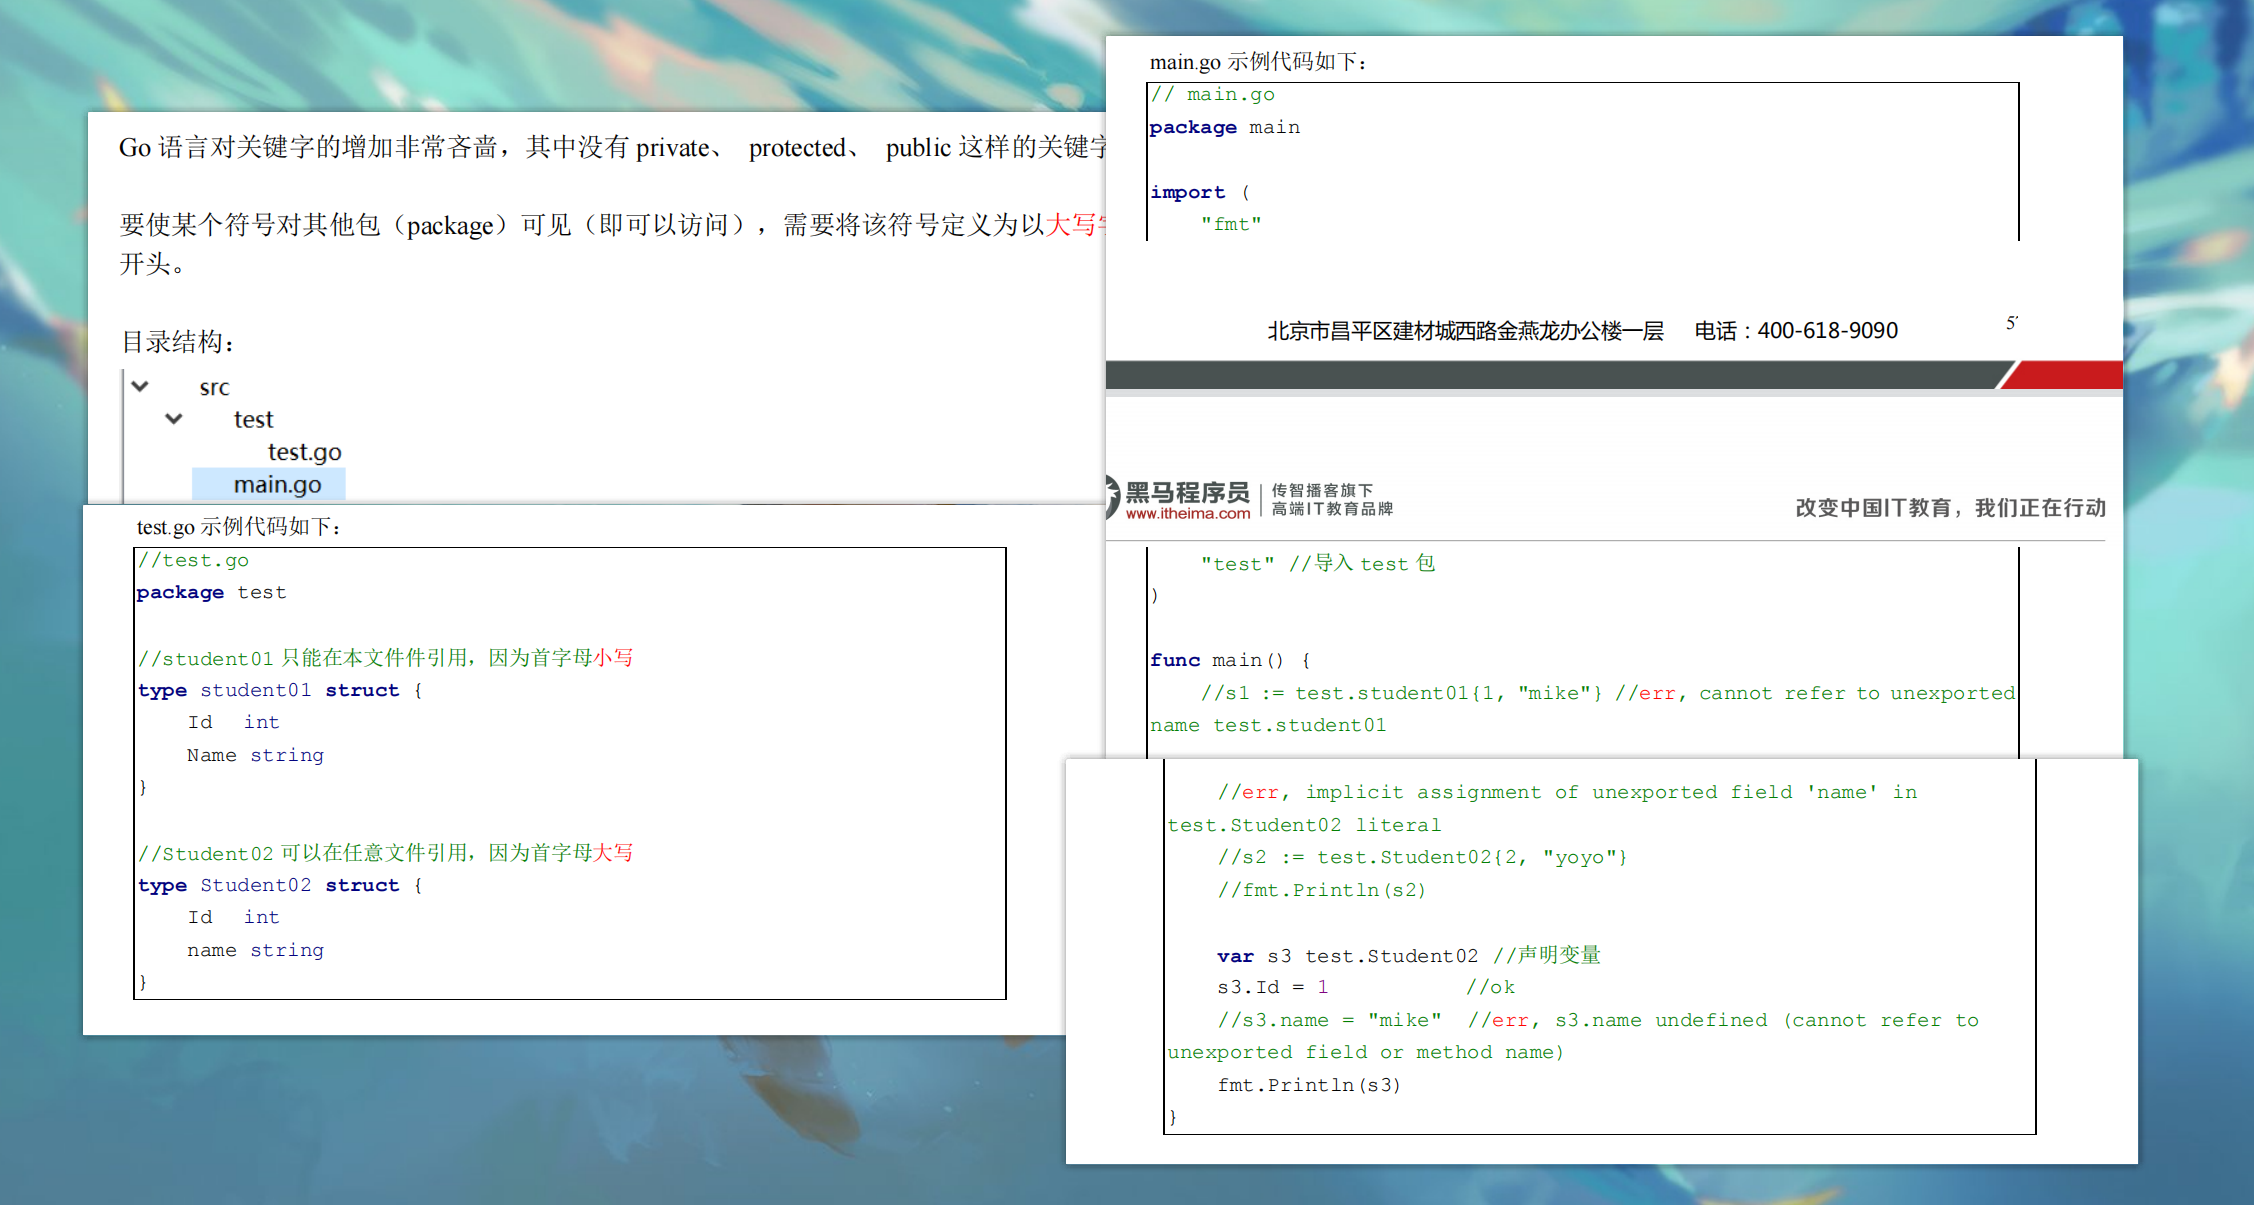
Task: Open test.go in the directory tree
Action: 304,452
